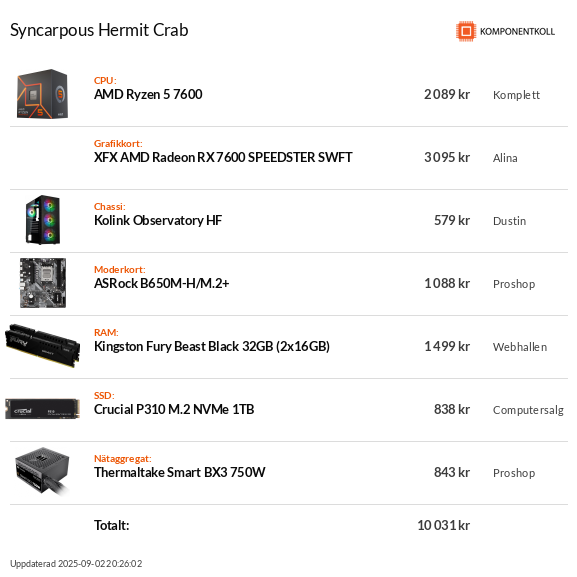Open the AMD Ryzen 5 7600 product name
The image size is (577, 577).
[148, 95]
